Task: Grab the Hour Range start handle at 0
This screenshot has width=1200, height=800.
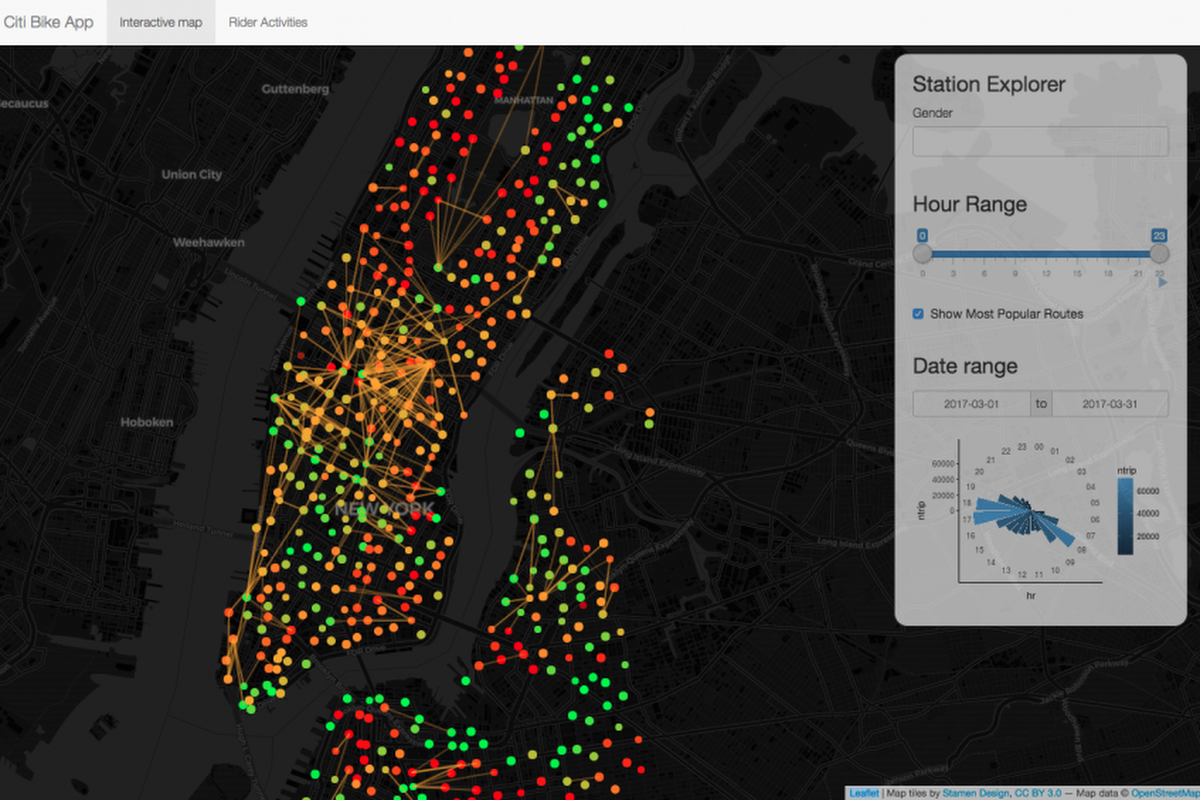Action: (x=922, y=254)
